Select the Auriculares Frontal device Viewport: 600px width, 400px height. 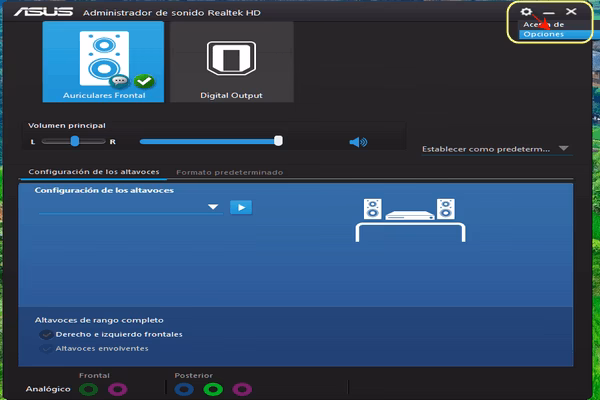pyautogui.click(x=103, y=62)
